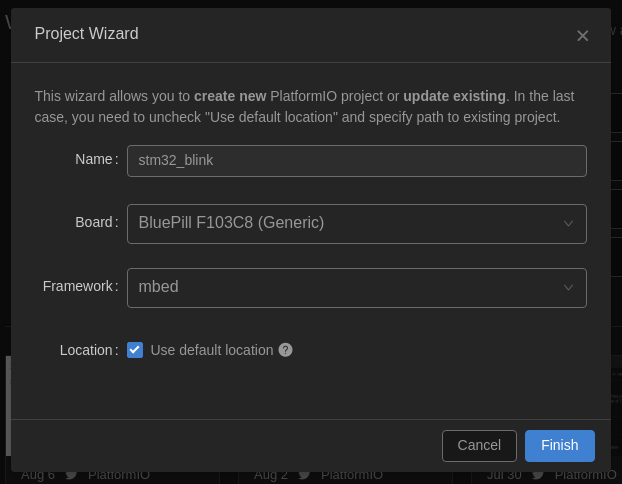The height and width of the screenshot is (484, 622).
Task: Open the mbed framework selector
Action: [x=357, y=288]
